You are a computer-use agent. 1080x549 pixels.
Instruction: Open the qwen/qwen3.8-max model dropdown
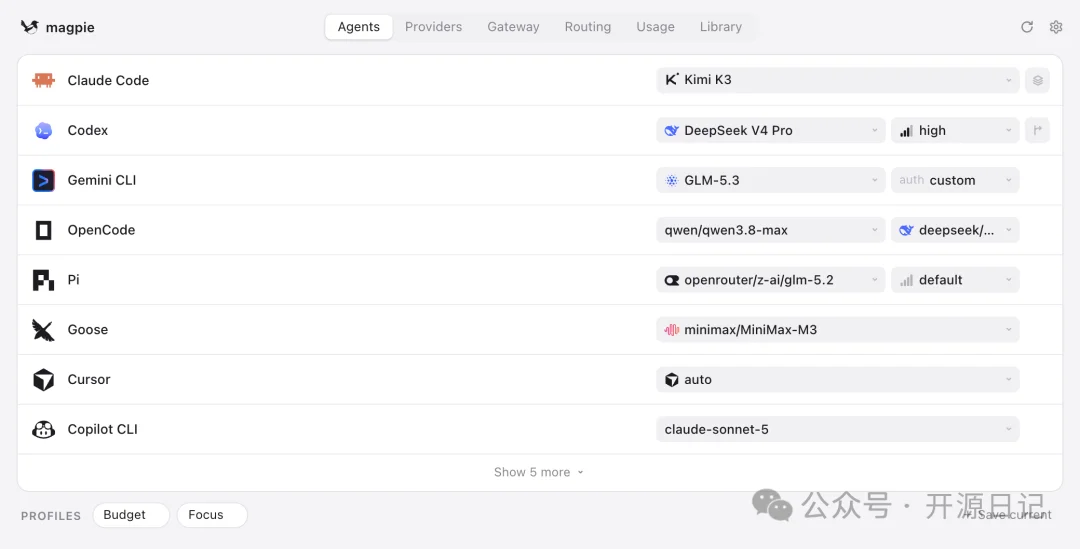771,230
